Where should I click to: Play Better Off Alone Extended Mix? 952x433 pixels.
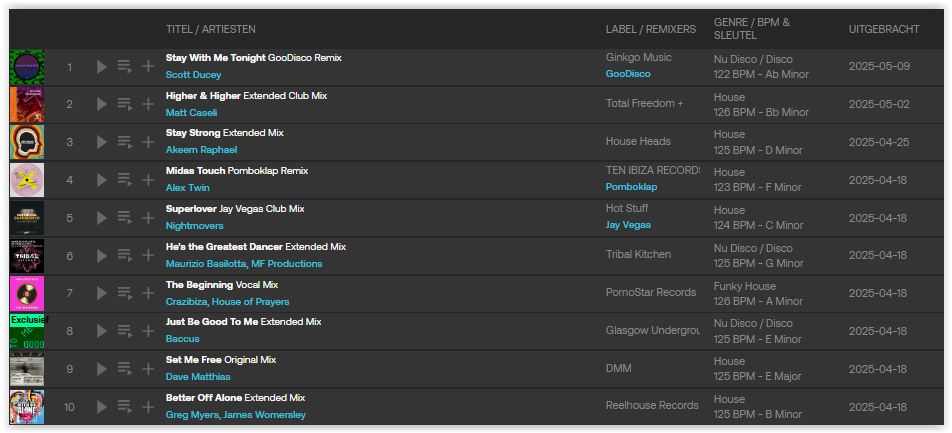(101, 407)
